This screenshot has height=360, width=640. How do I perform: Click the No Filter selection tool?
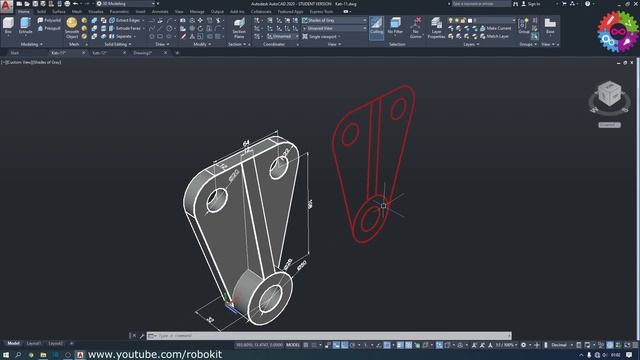[395, 26]
